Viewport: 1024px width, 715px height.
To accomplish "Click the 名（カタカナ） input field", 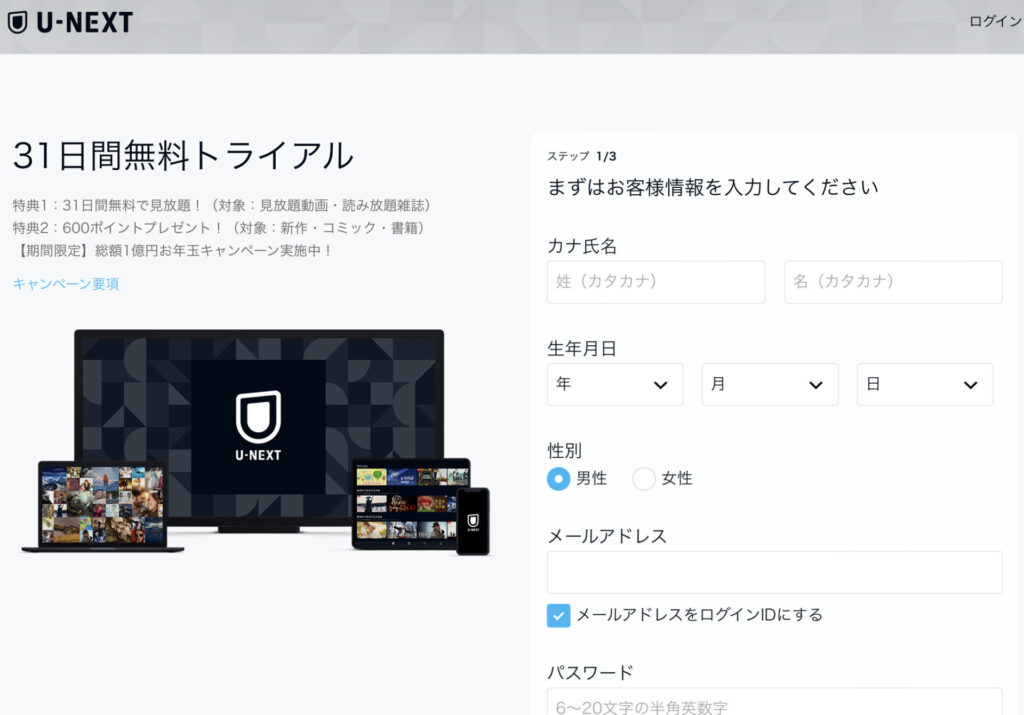I will click(x=893, y=282).
